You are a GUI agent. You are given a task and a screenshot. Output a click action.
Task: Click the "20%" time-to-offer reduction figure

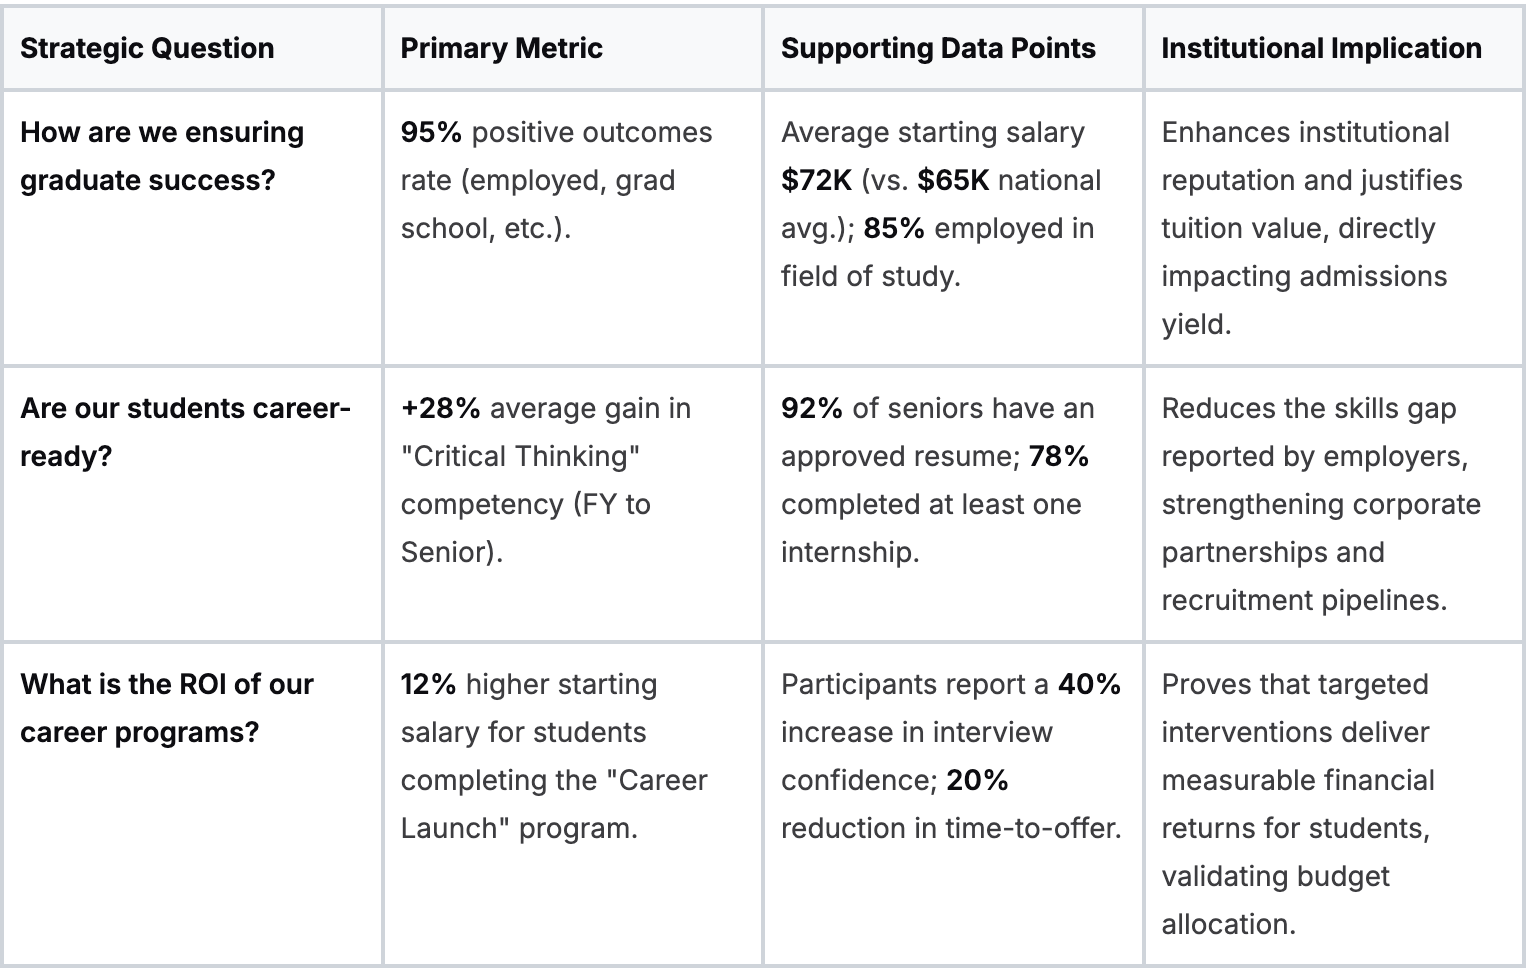pos(977,781)
